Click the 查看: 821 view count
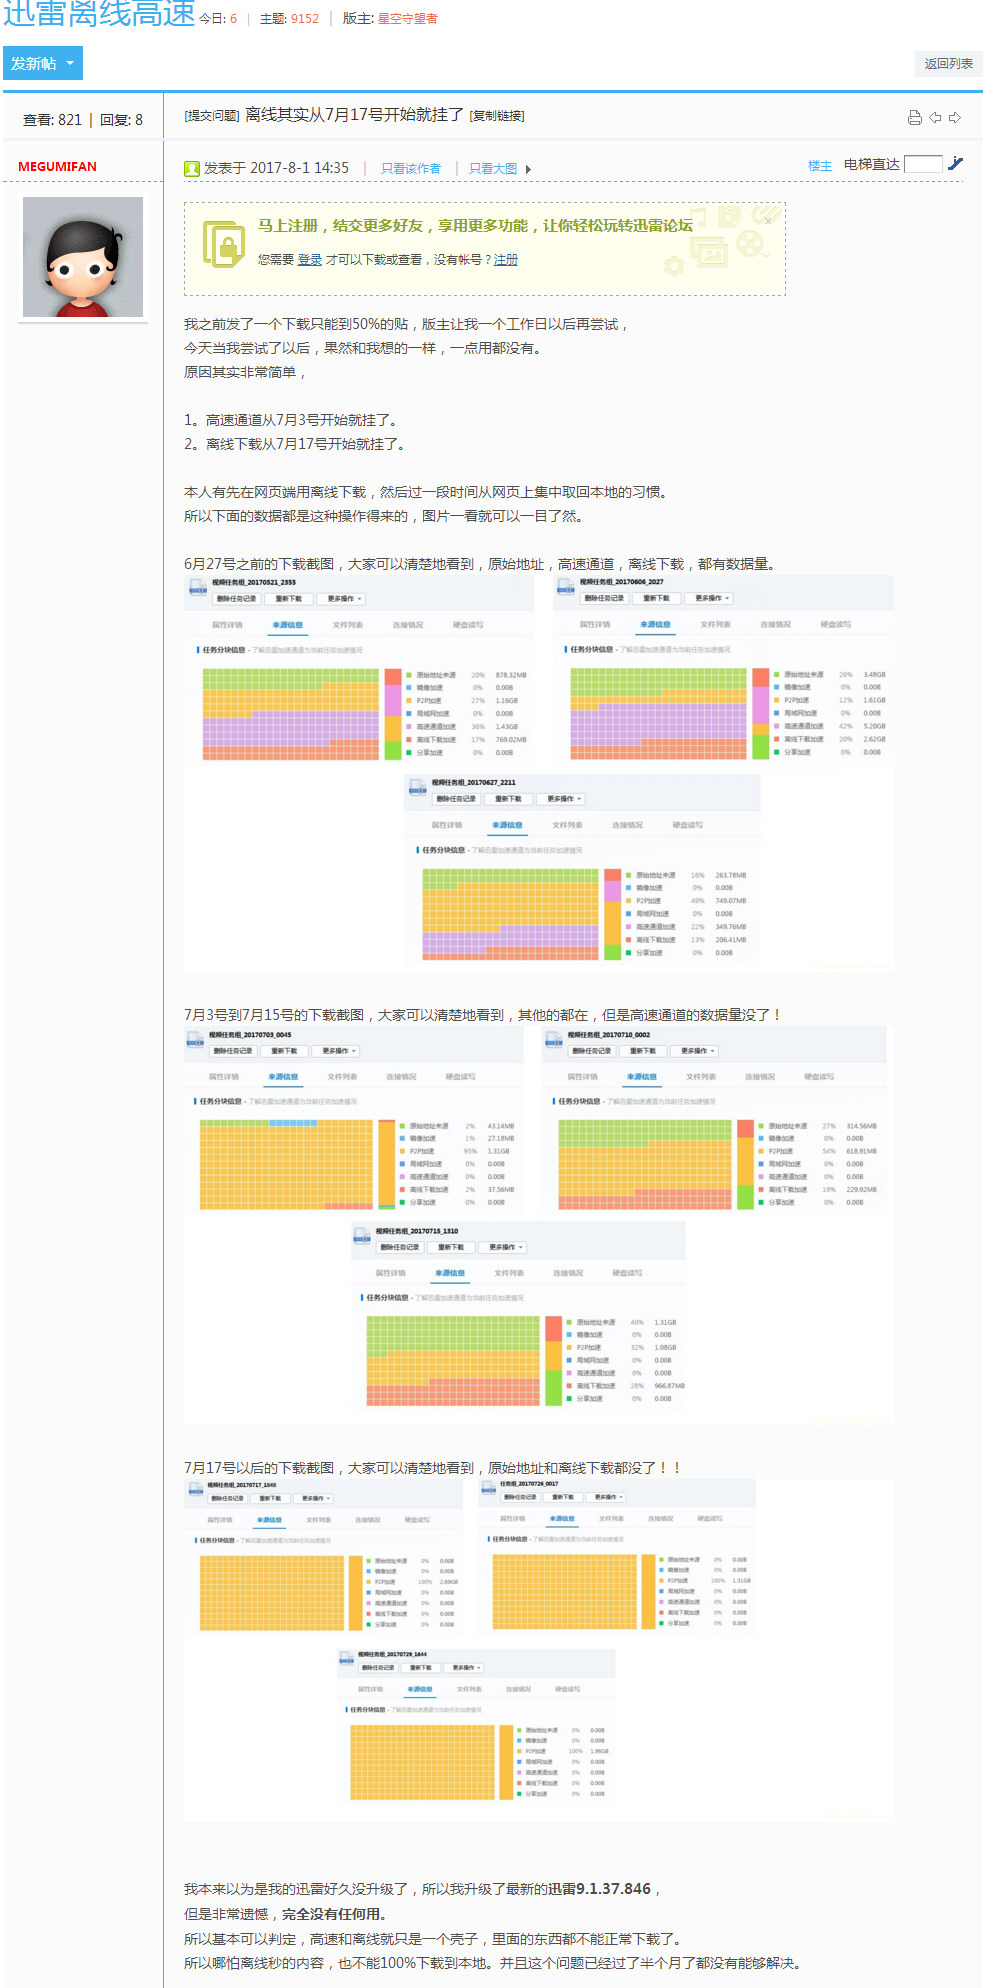The width and height of the screenshot is (987, 1988). [x=52, y=120]
